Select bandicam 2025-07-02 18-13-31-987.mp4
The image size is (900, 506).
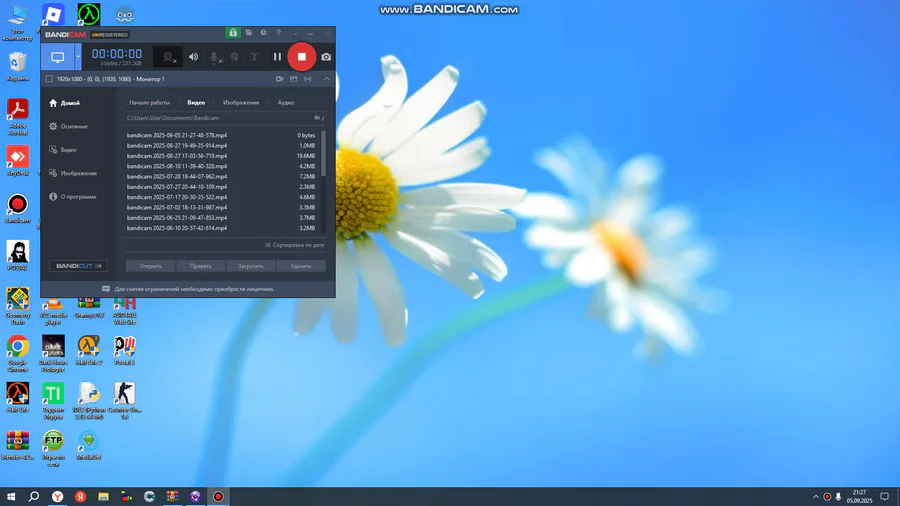pos(222,208)
